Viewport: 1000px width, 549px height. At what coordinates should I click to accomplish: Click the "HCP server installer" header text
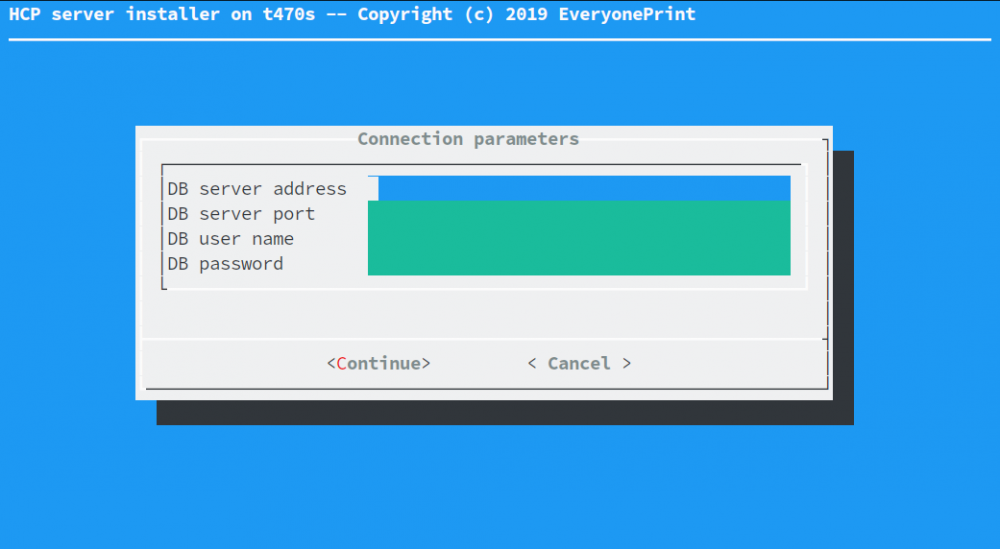pyautogui.click(x=113, y=14)
